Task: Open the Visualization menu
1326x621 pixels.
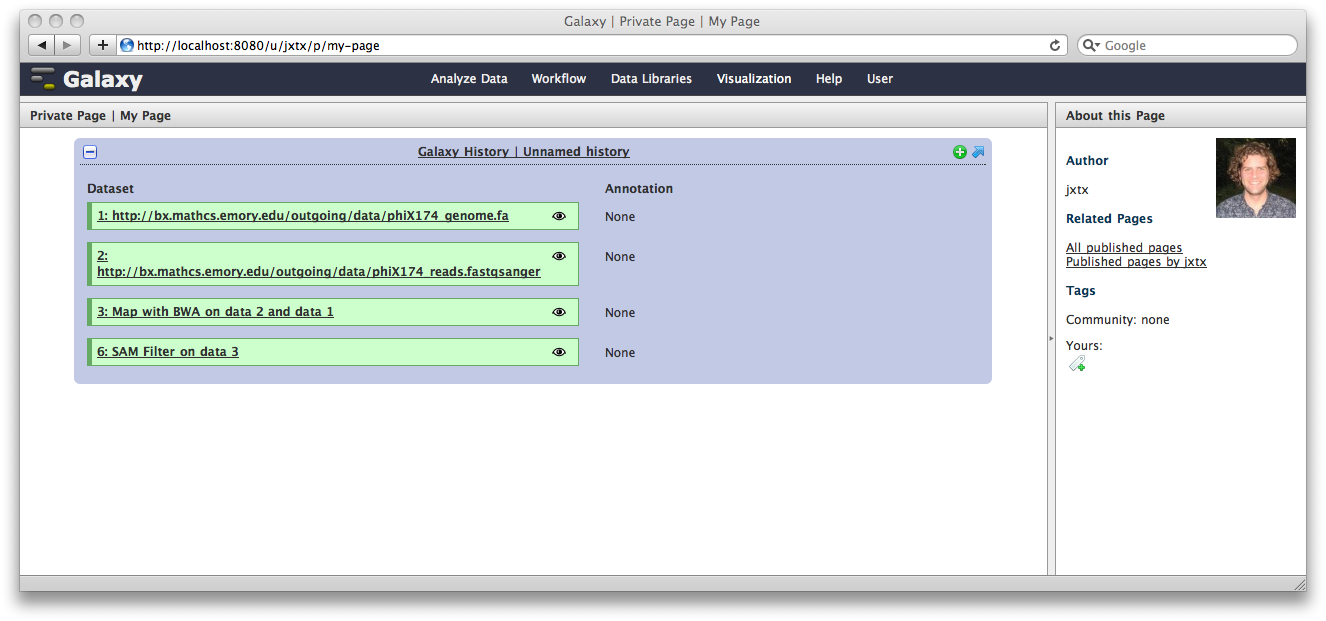Action: coord(754,78)
